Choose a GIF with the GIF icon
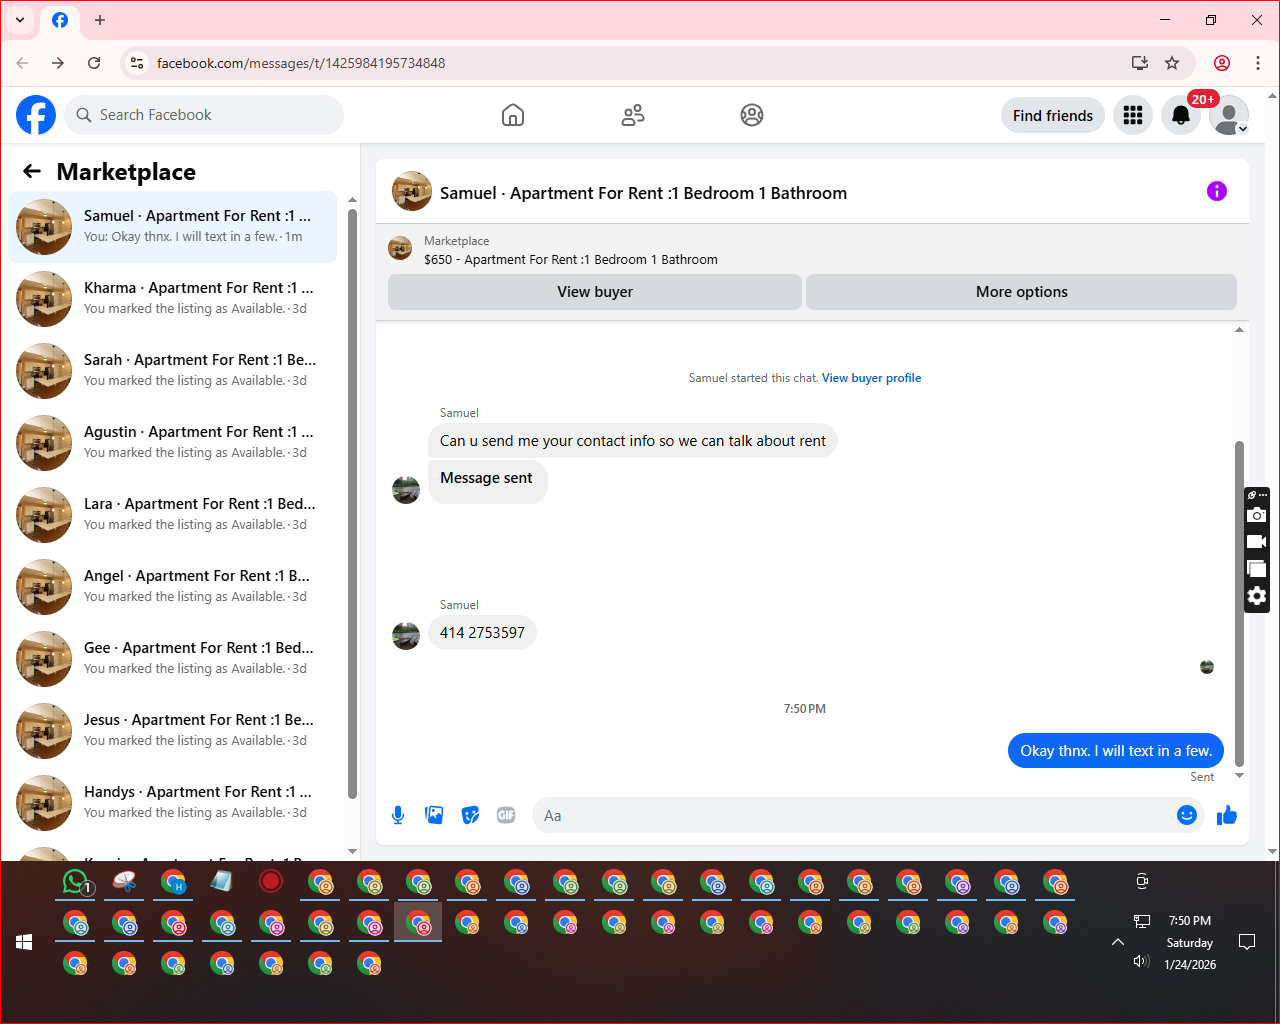 click(x=506, y=815)
